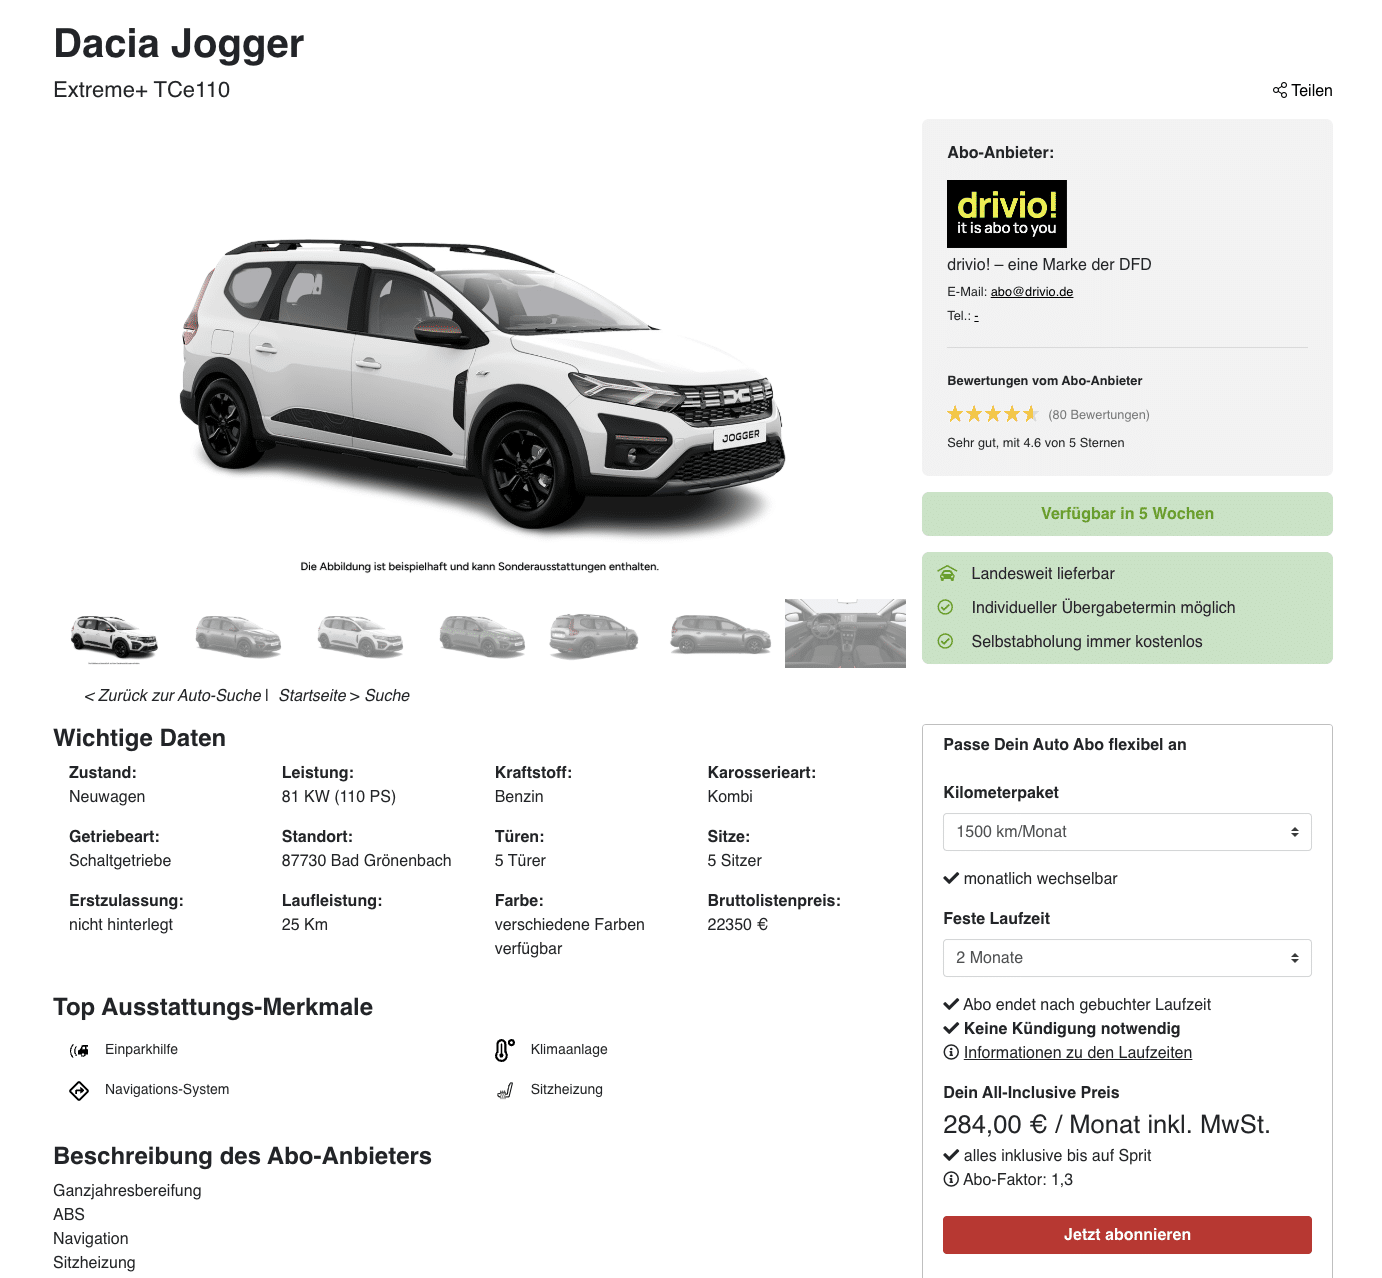Open the abo@drivio.de email link

[1032, 292]
